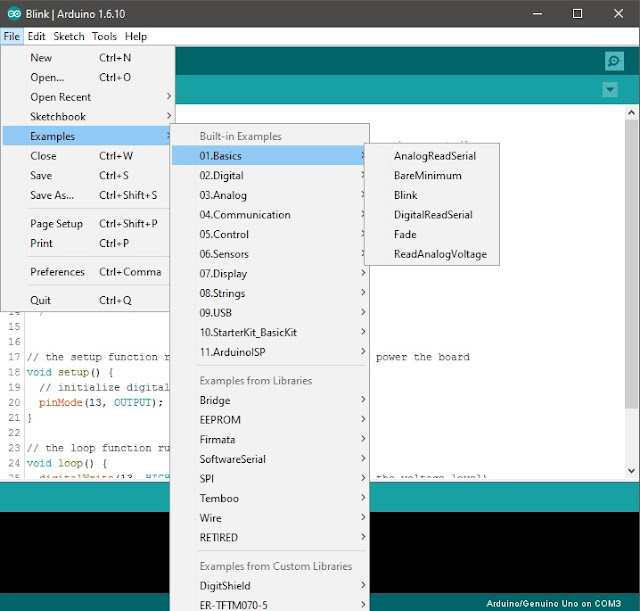Open Preferences from File menu
Screen dimensions: 640x611
pos(86,271)
